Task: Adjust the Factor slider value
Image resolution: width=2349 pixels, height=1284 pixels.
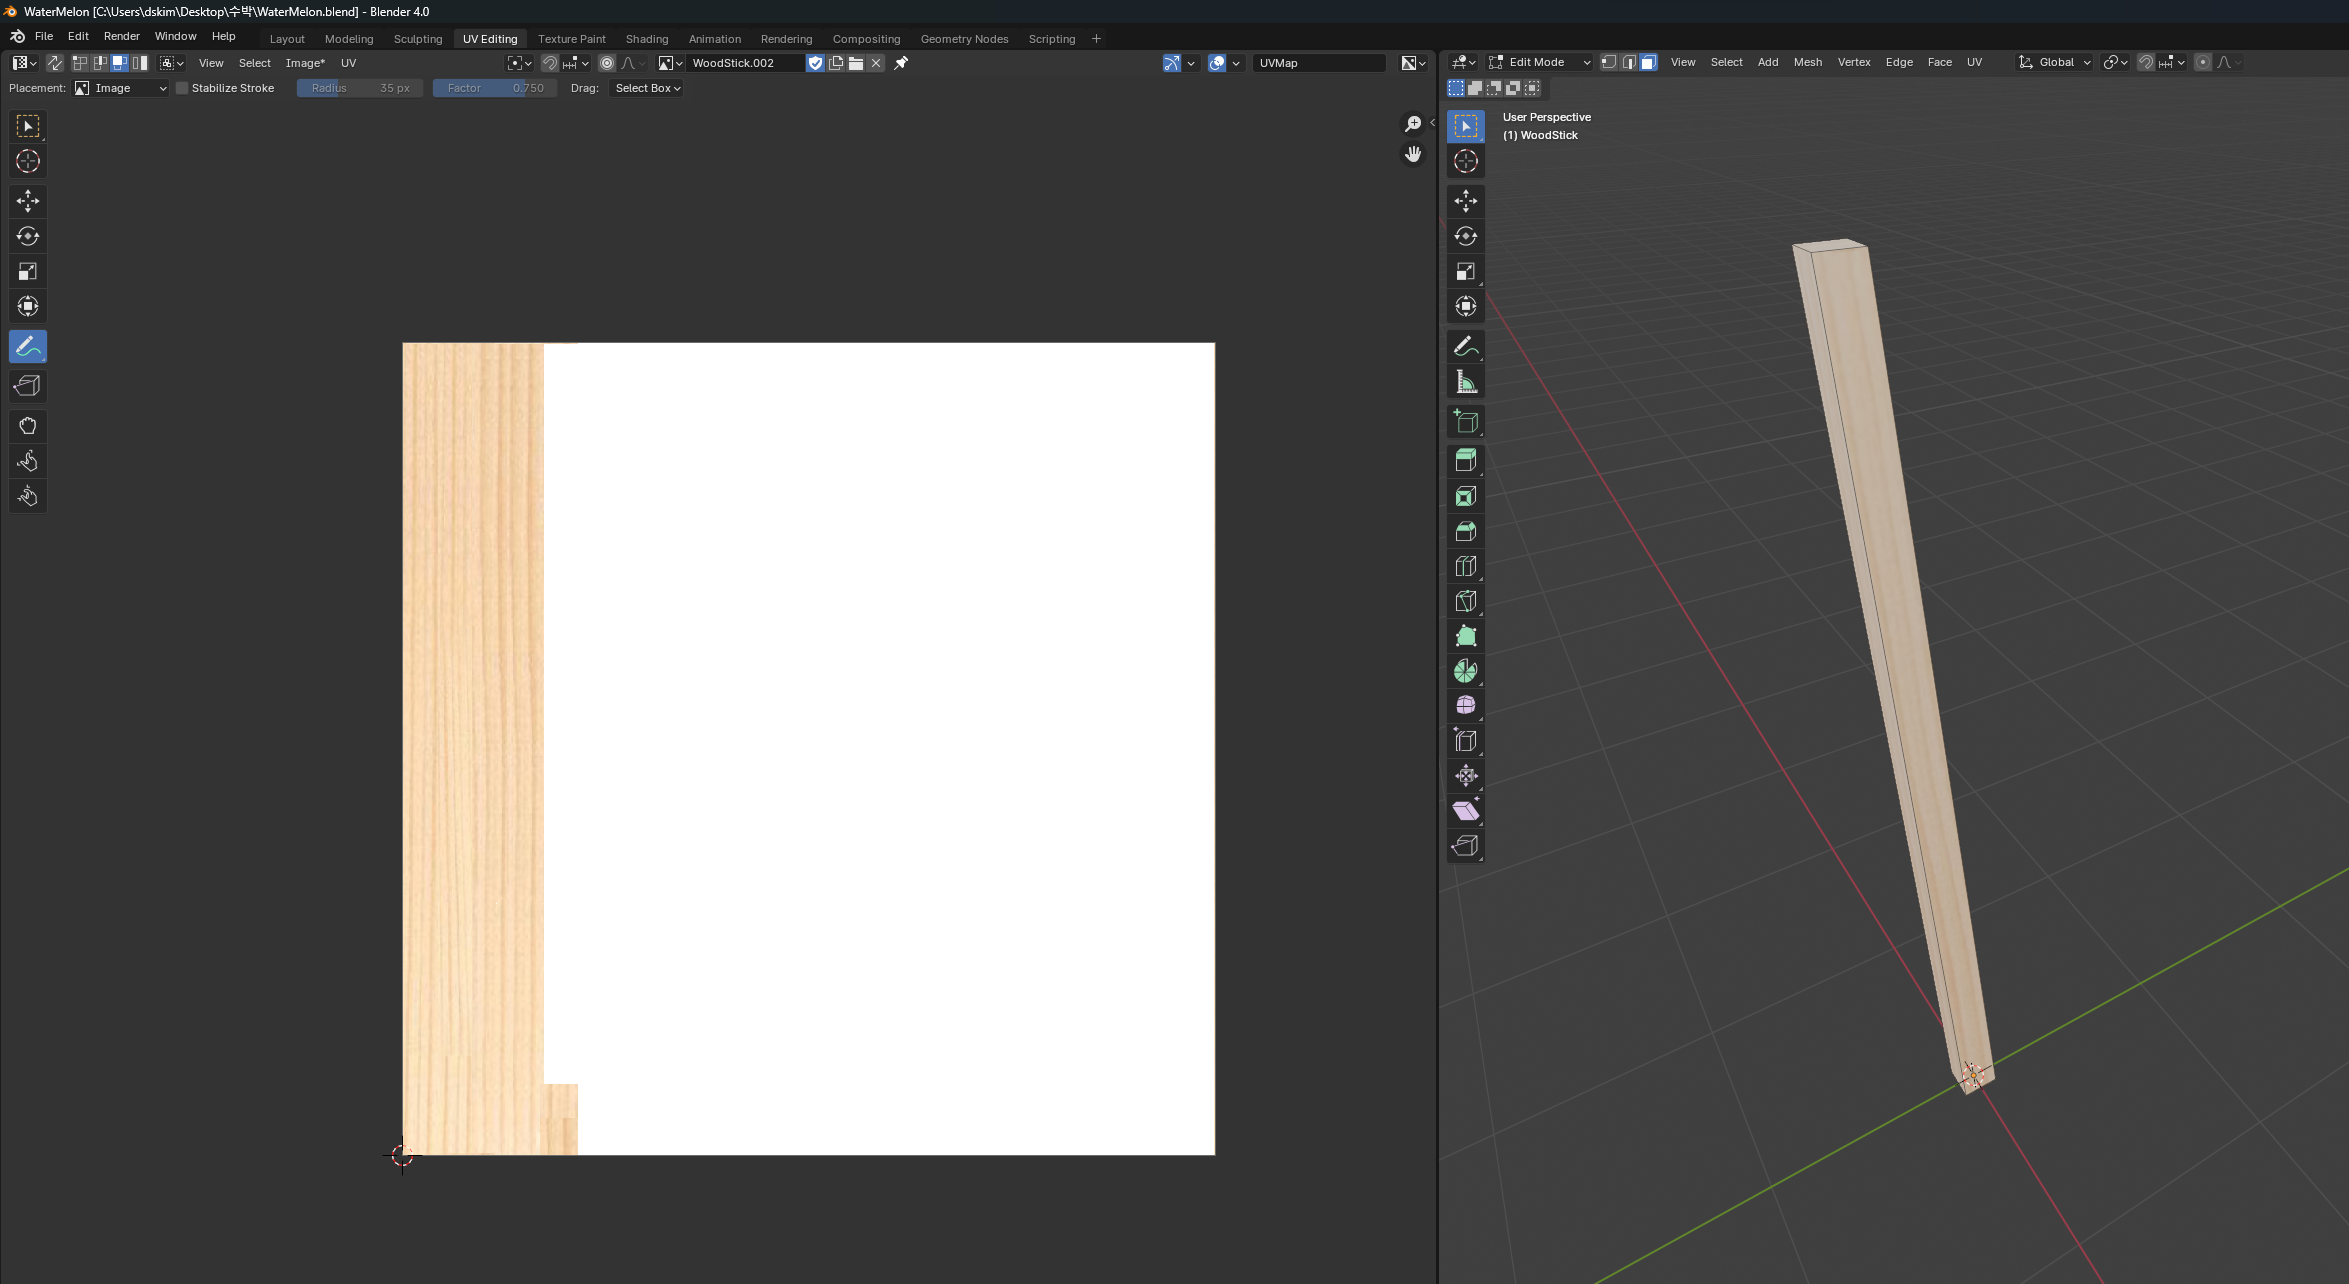Action: tap(494, 88)
